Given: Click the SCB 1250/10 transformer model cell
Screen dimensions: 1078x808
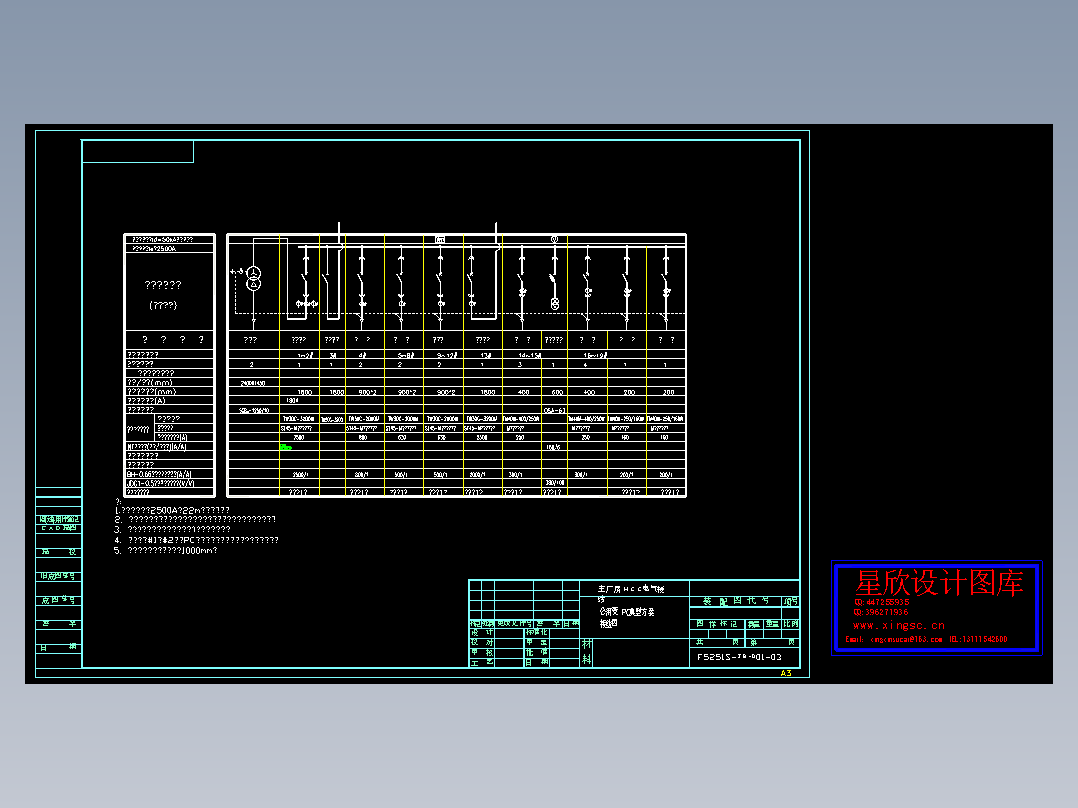Looking at the screenshot, I should [x=254, y=411].
